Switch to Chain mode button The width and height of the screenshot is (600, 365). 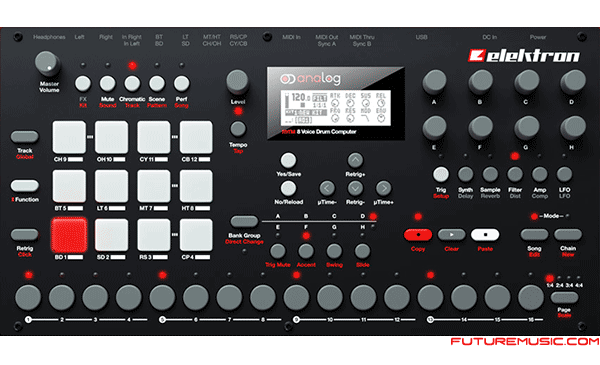(x=568, y=235)
